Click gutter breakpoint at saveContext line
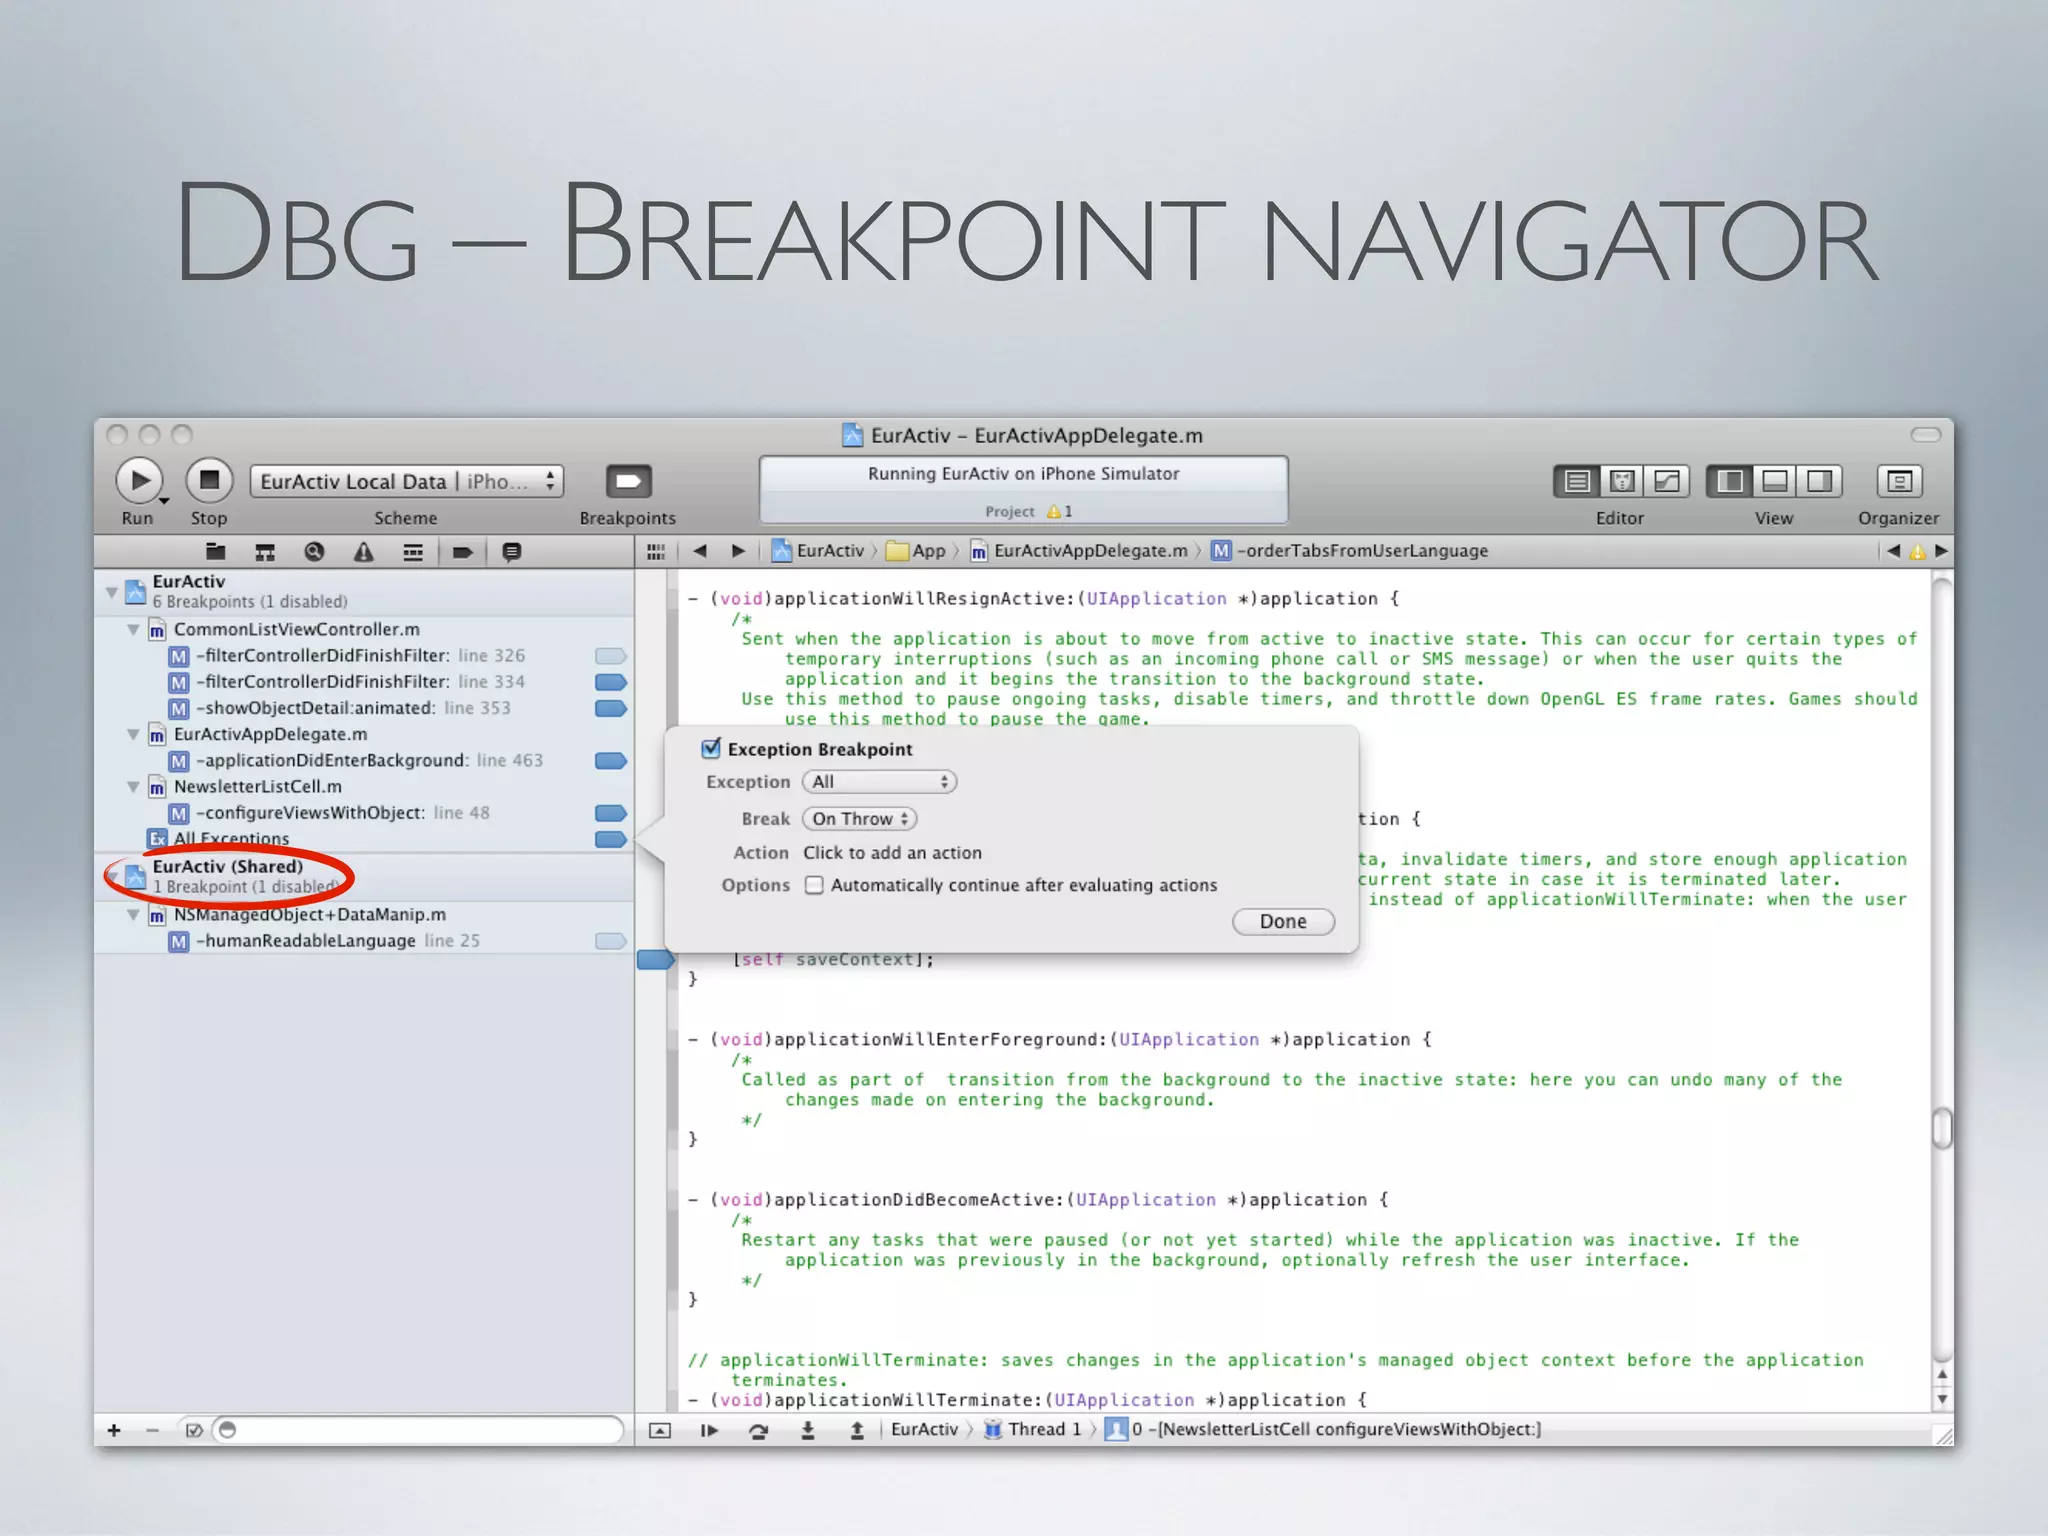The width and height of the screenshot is (2048, 1536). click(656, 960)
